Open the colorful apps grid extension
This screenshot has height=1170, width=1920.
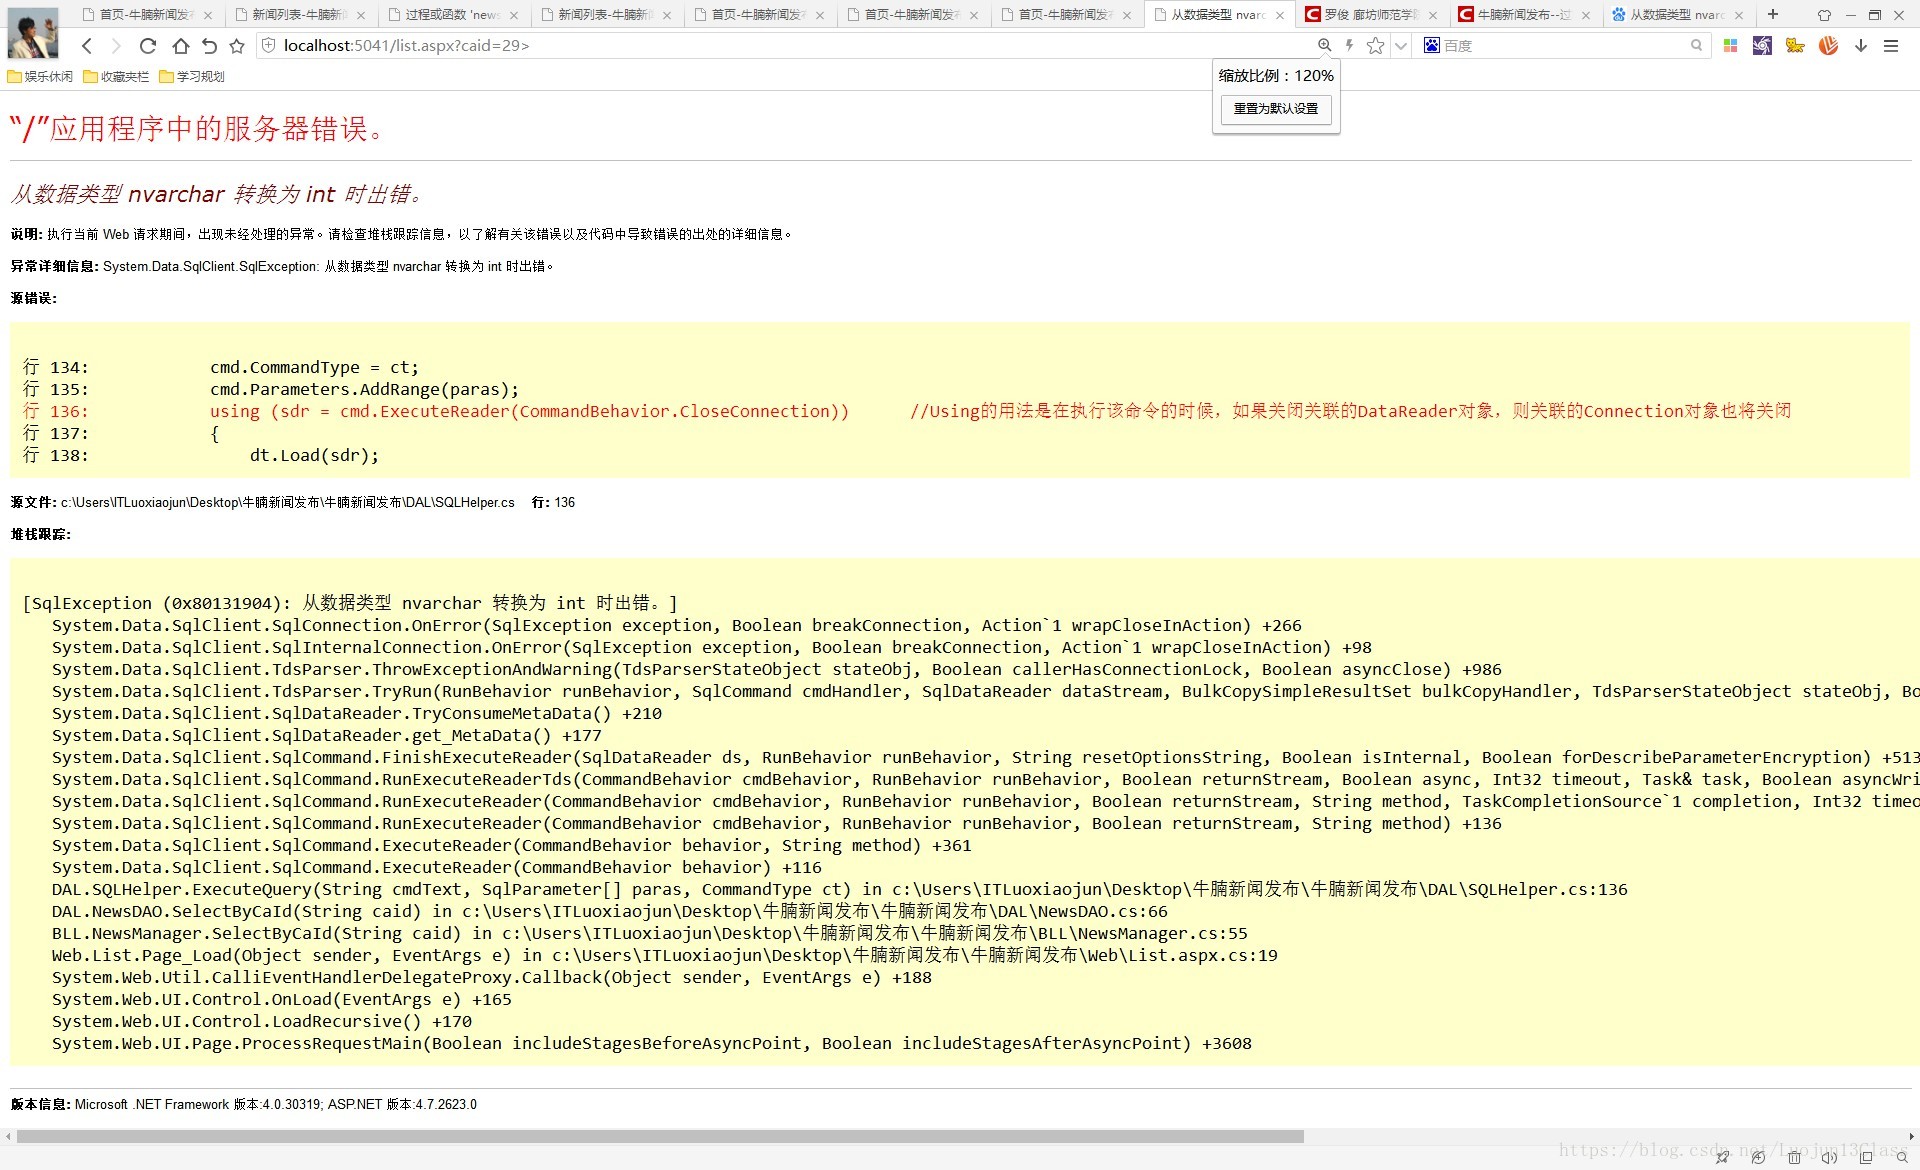pos(1731,45)
